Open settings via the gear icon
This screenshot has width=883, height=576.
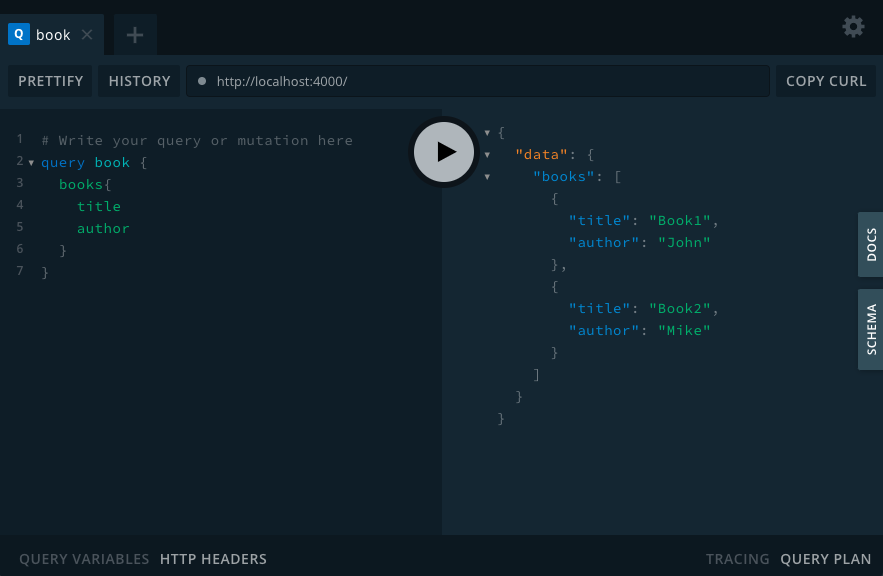click(853, 26)
